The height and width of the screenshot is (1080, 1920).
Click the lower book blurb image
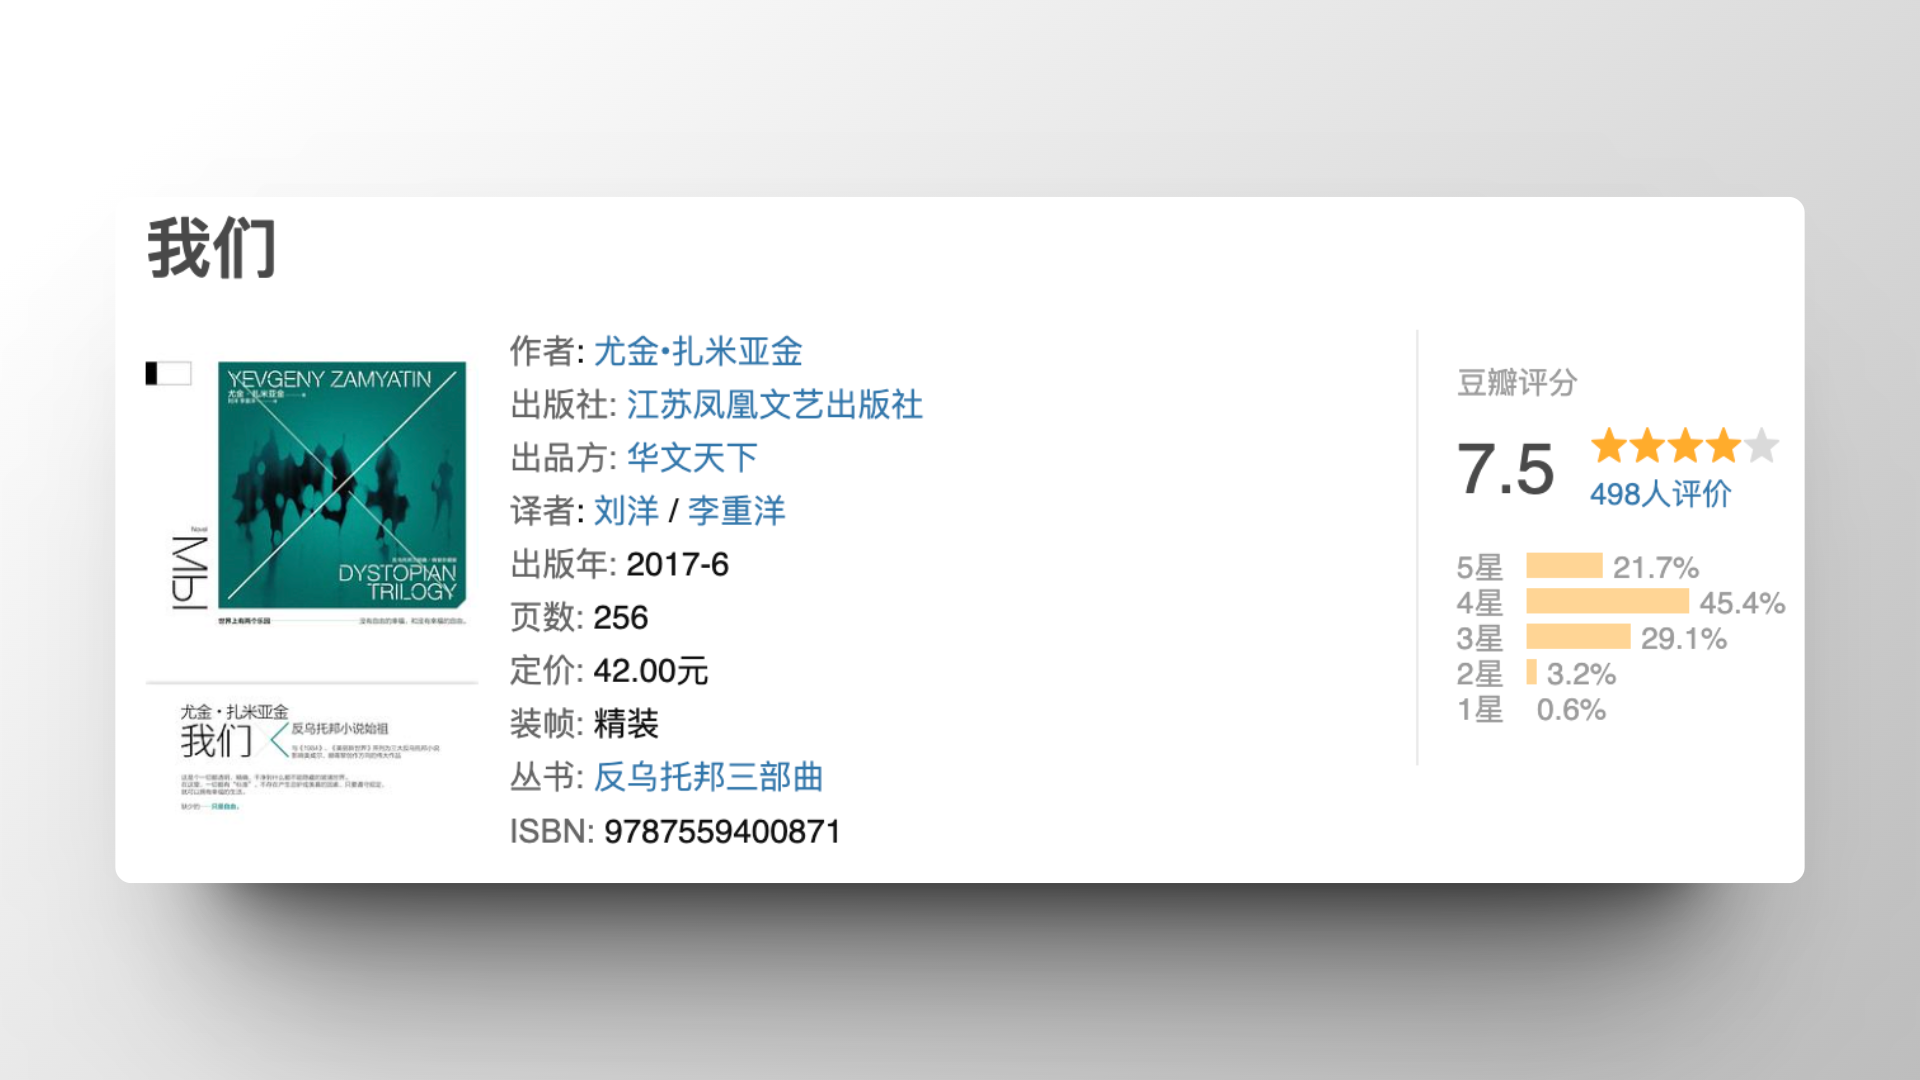tap(310, 757)
